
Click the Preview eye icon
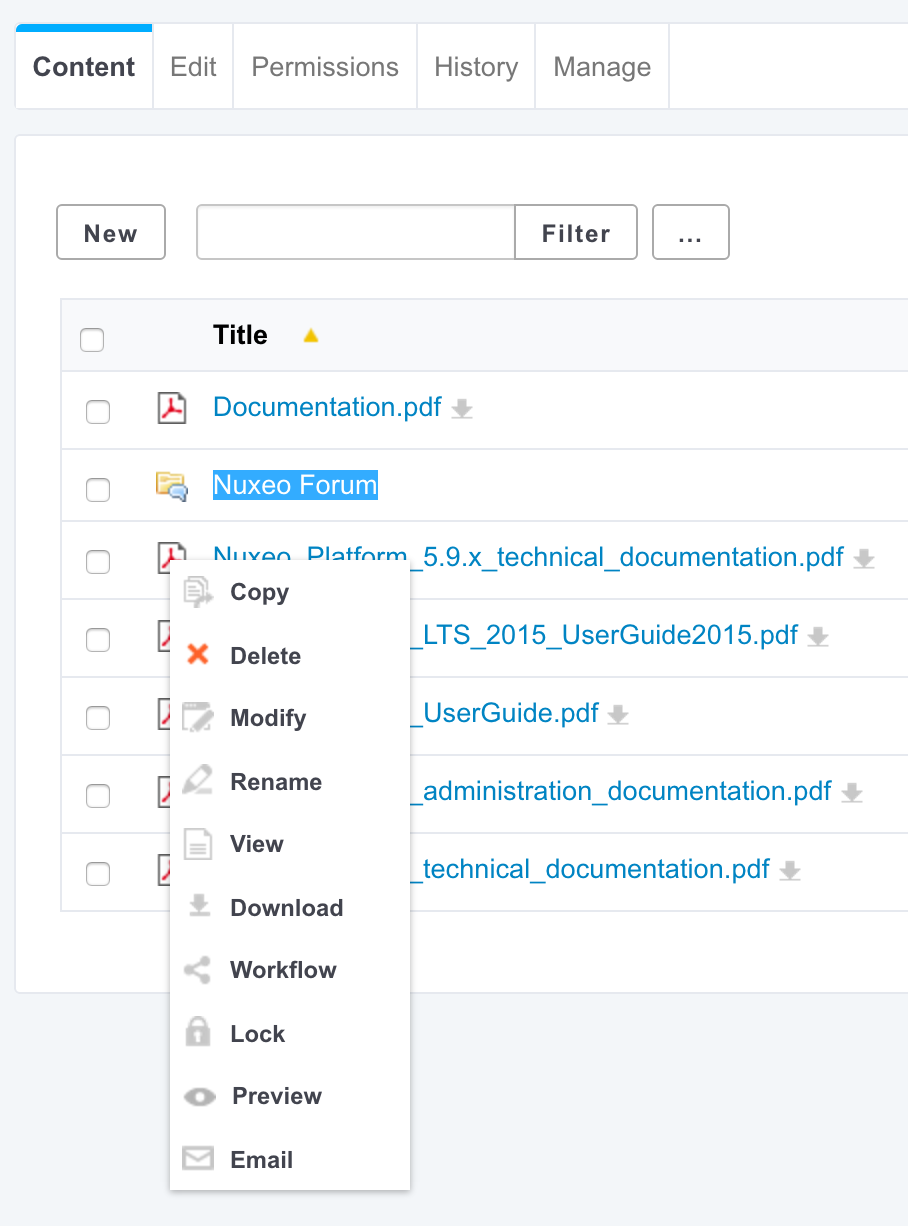200,1097
